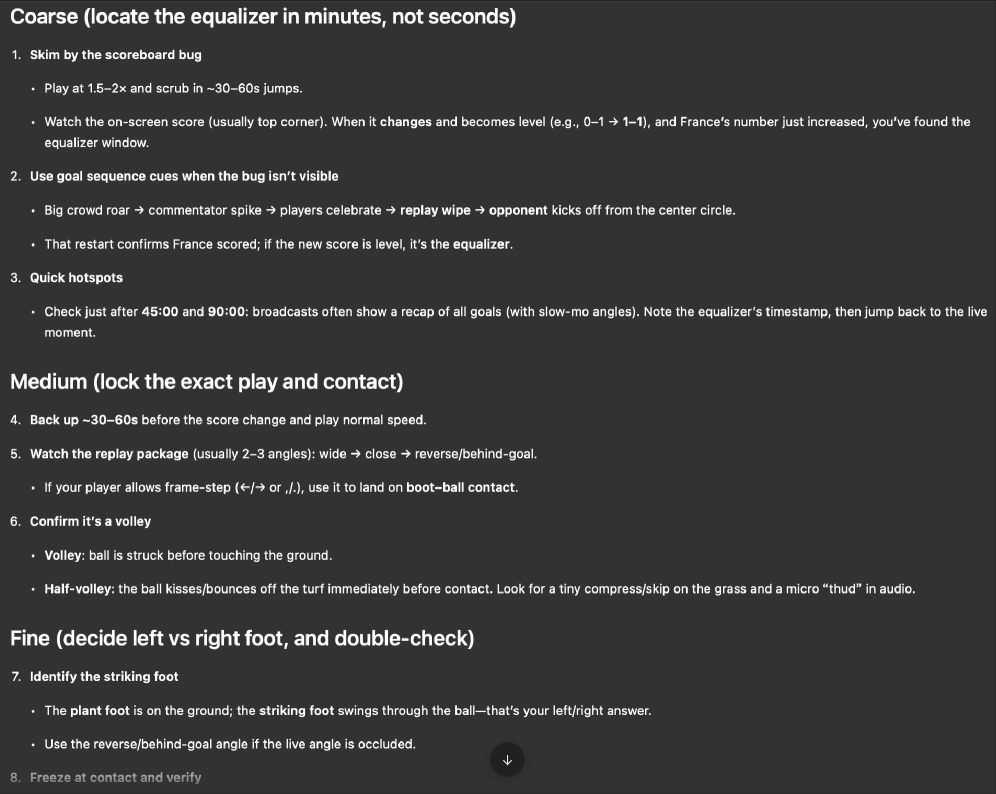Click the bold "replay wipe" text
Viewport: 996px width, 794px height.
[x=435, y=210]
